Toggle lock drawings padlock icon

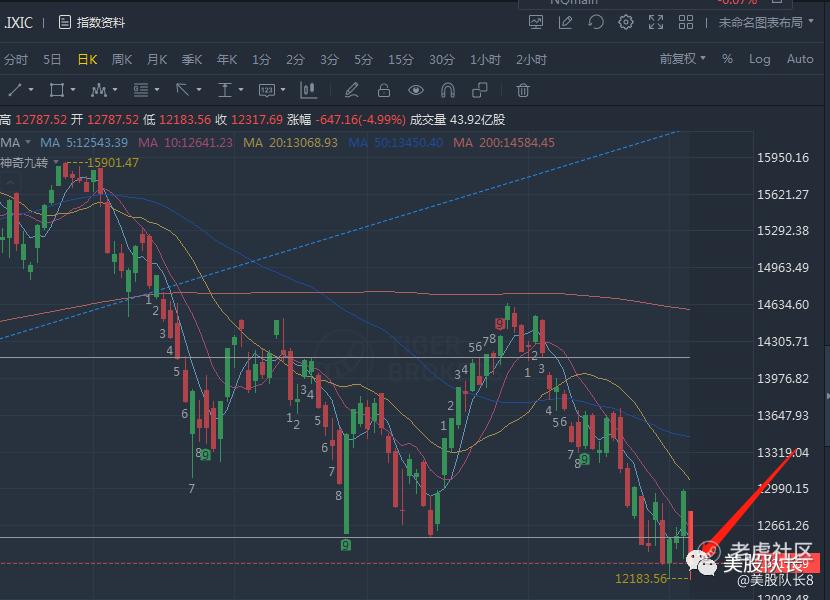coord(384,90)
